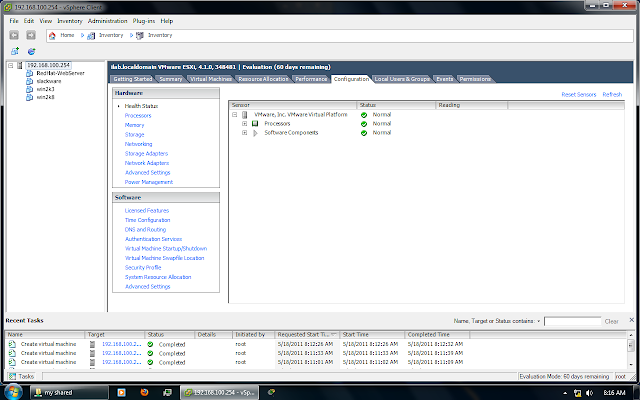Open Windows Media Player taskbar icon
Image resolution: width=640 pixels, height=400 pixels.
(121, 393)
